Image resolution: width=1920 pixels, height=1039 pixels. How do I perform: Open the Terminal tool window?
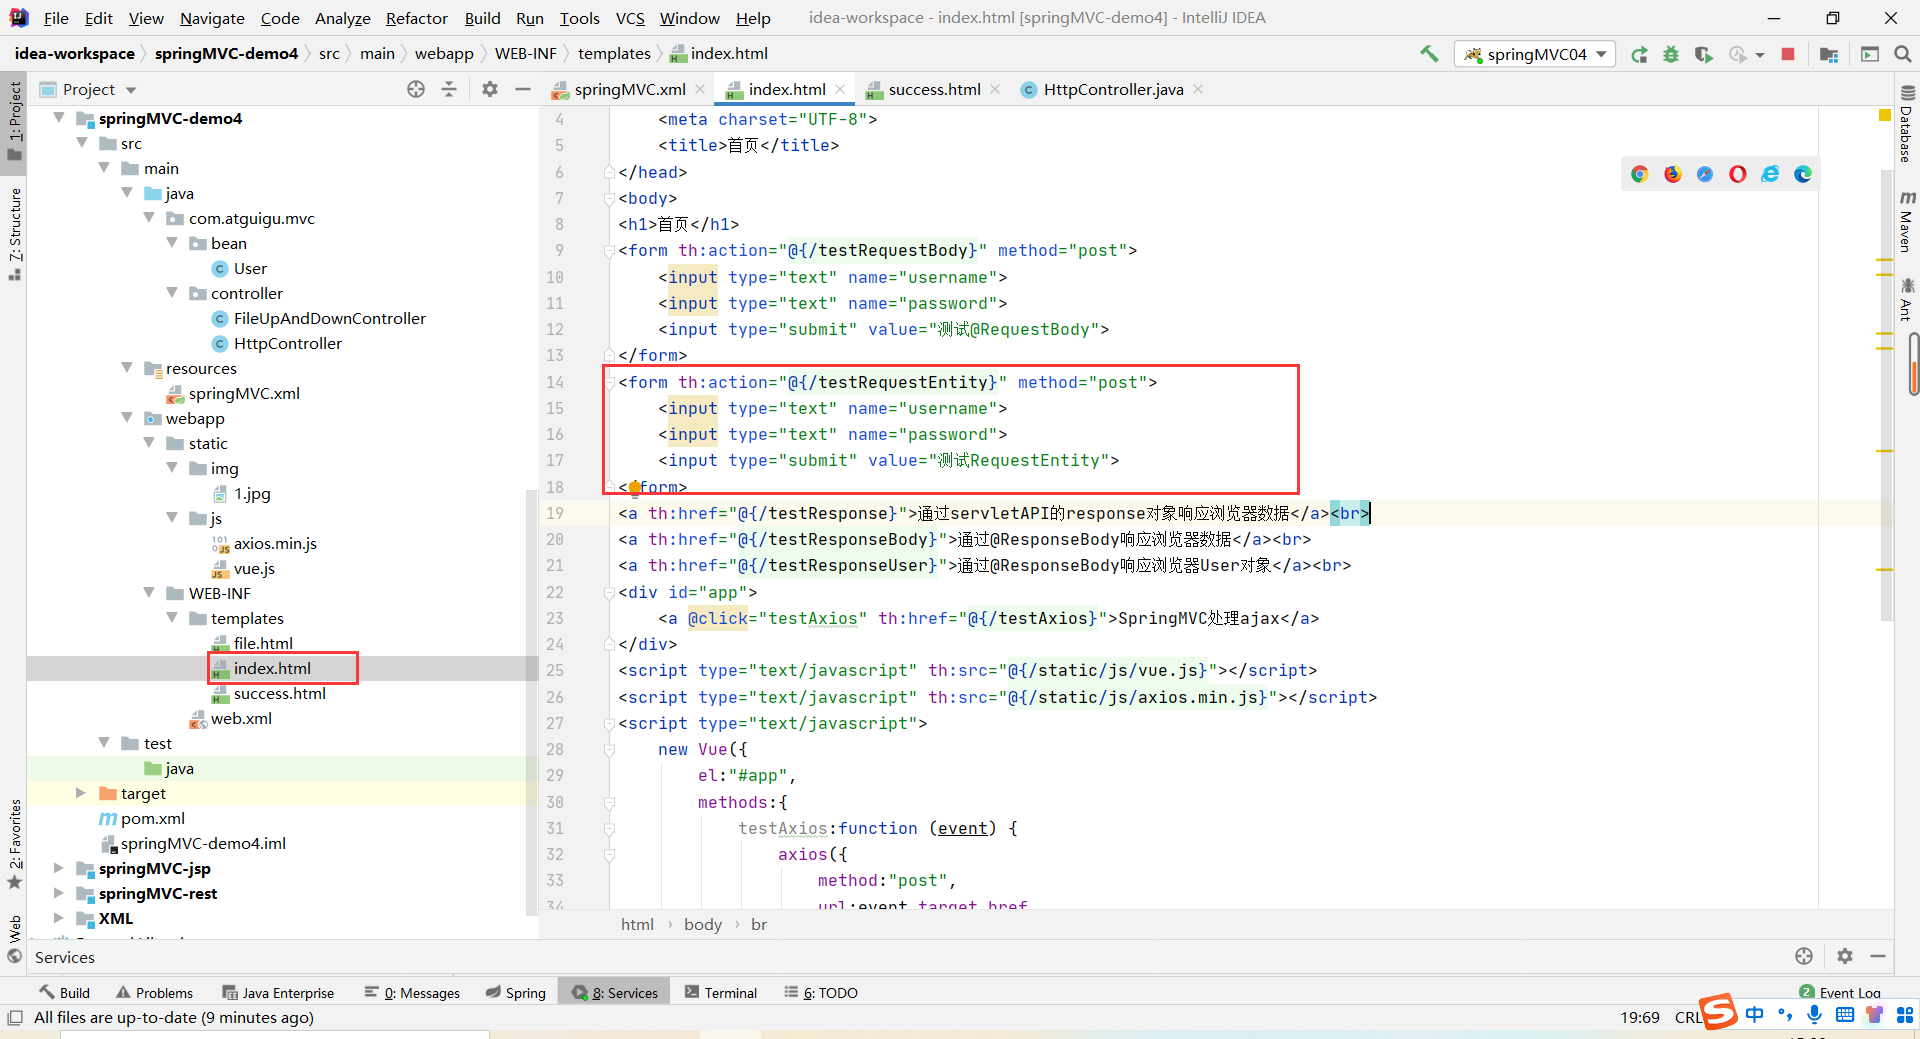[721, 992]
